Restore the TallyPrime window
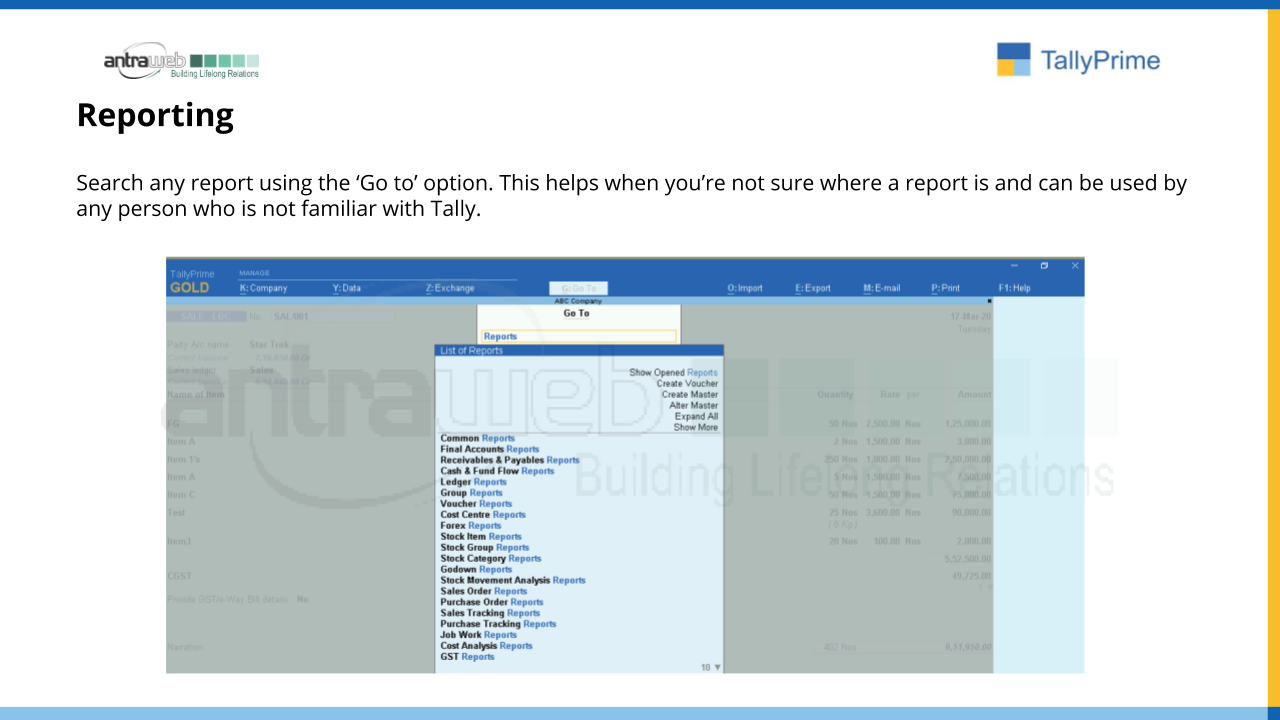This screenshot has height=720, width=1280. tap(1044, 266)
